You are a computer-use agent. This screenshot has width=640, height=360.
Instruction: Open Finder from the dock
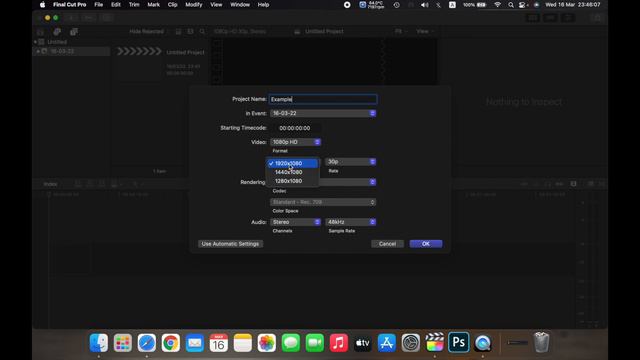[x=99, y=342]
